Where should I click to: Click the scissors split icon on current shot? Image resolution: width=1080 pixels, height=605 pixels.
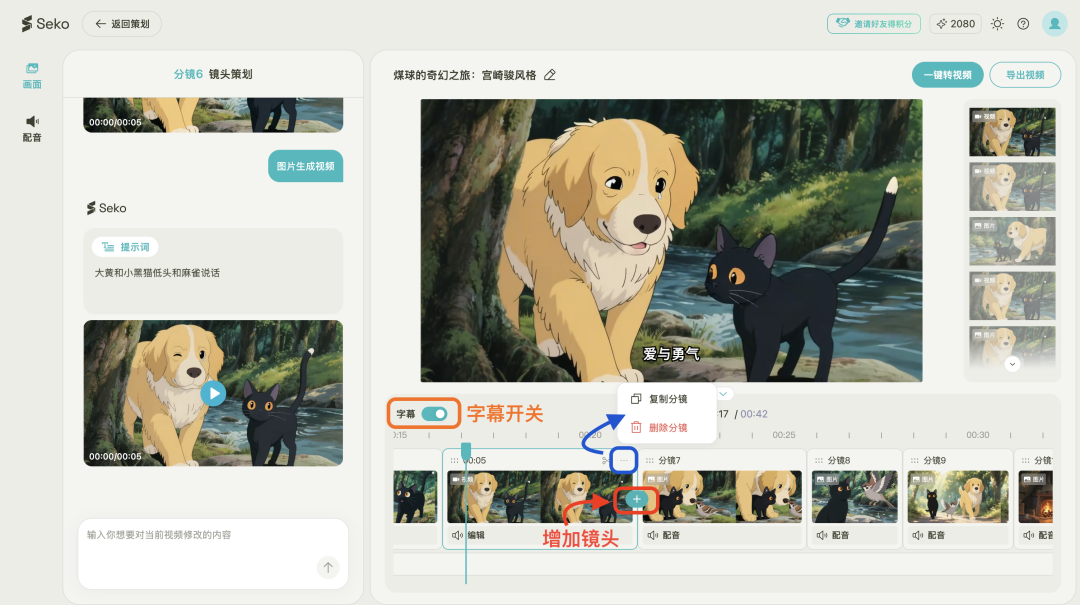(x=605, y=460)
